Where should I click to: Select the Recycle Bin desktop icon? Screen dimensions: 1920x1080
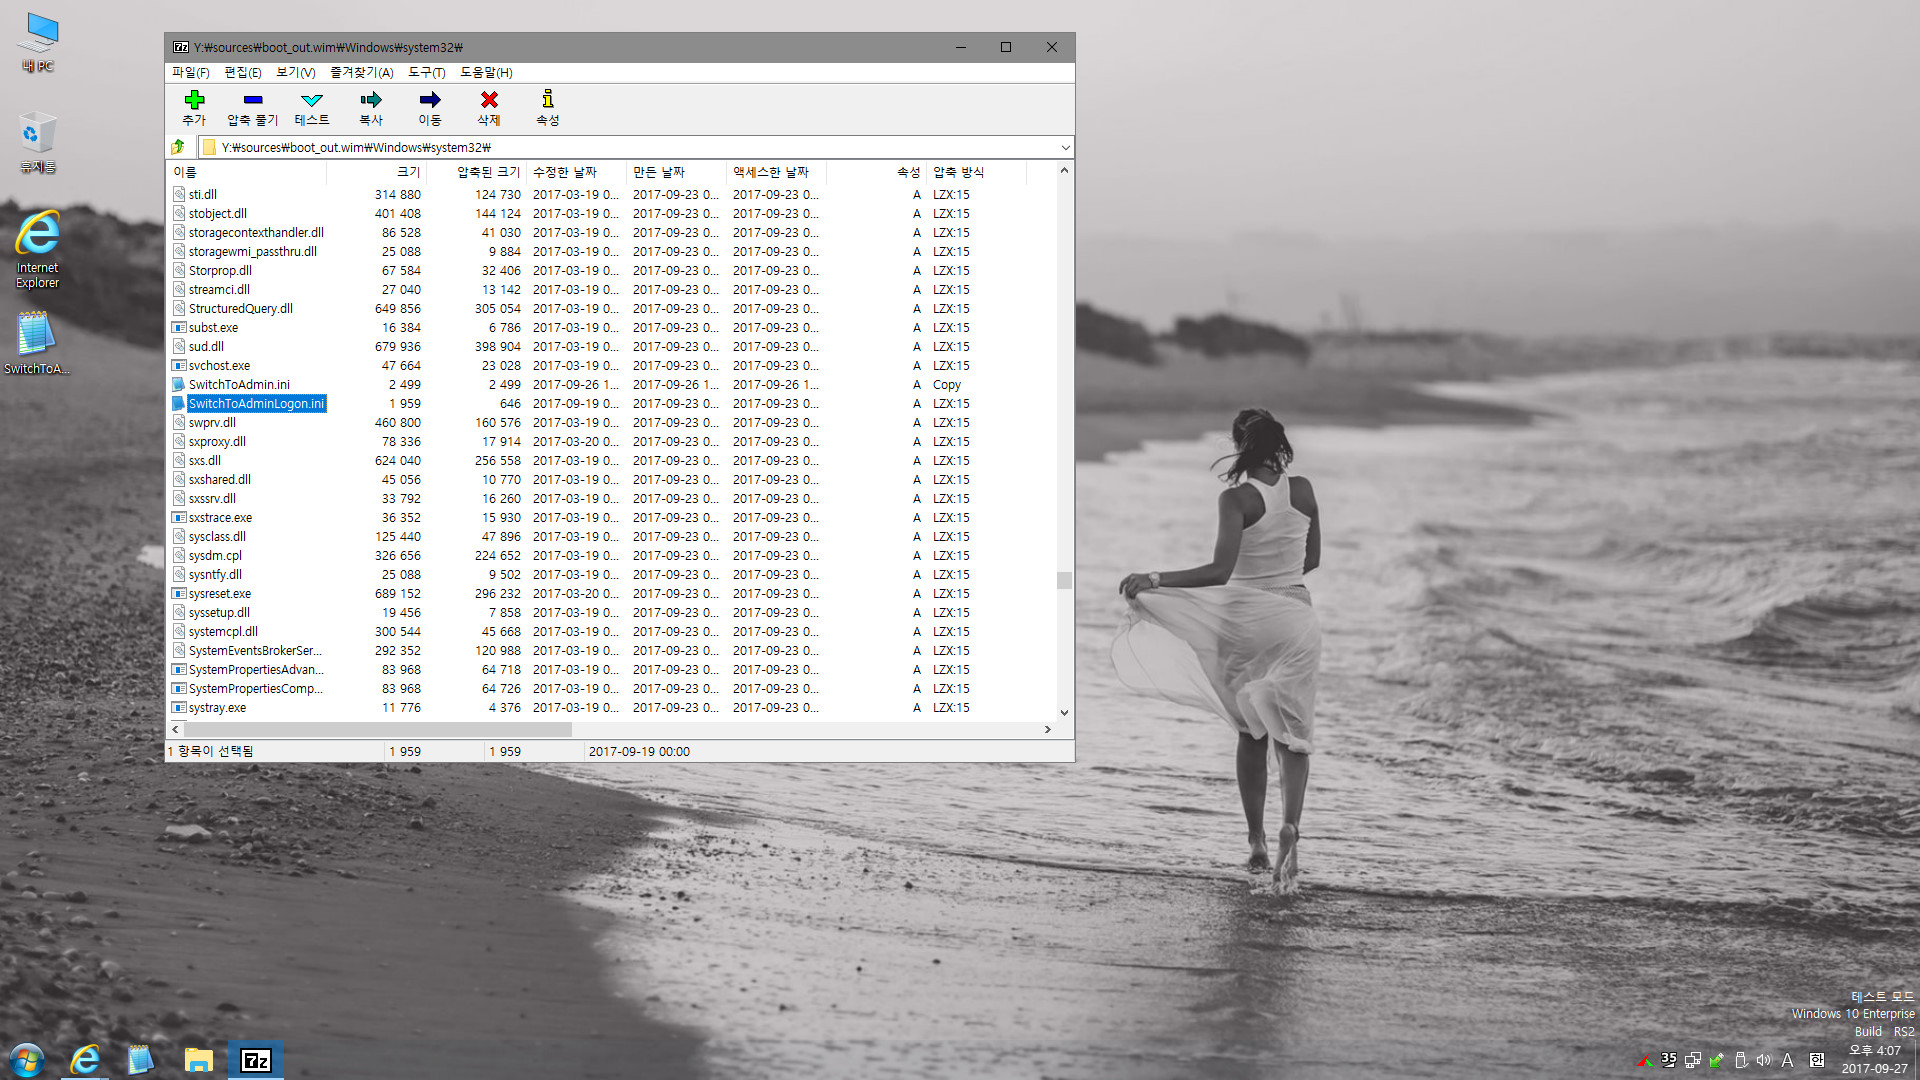[x=38, y=142]
